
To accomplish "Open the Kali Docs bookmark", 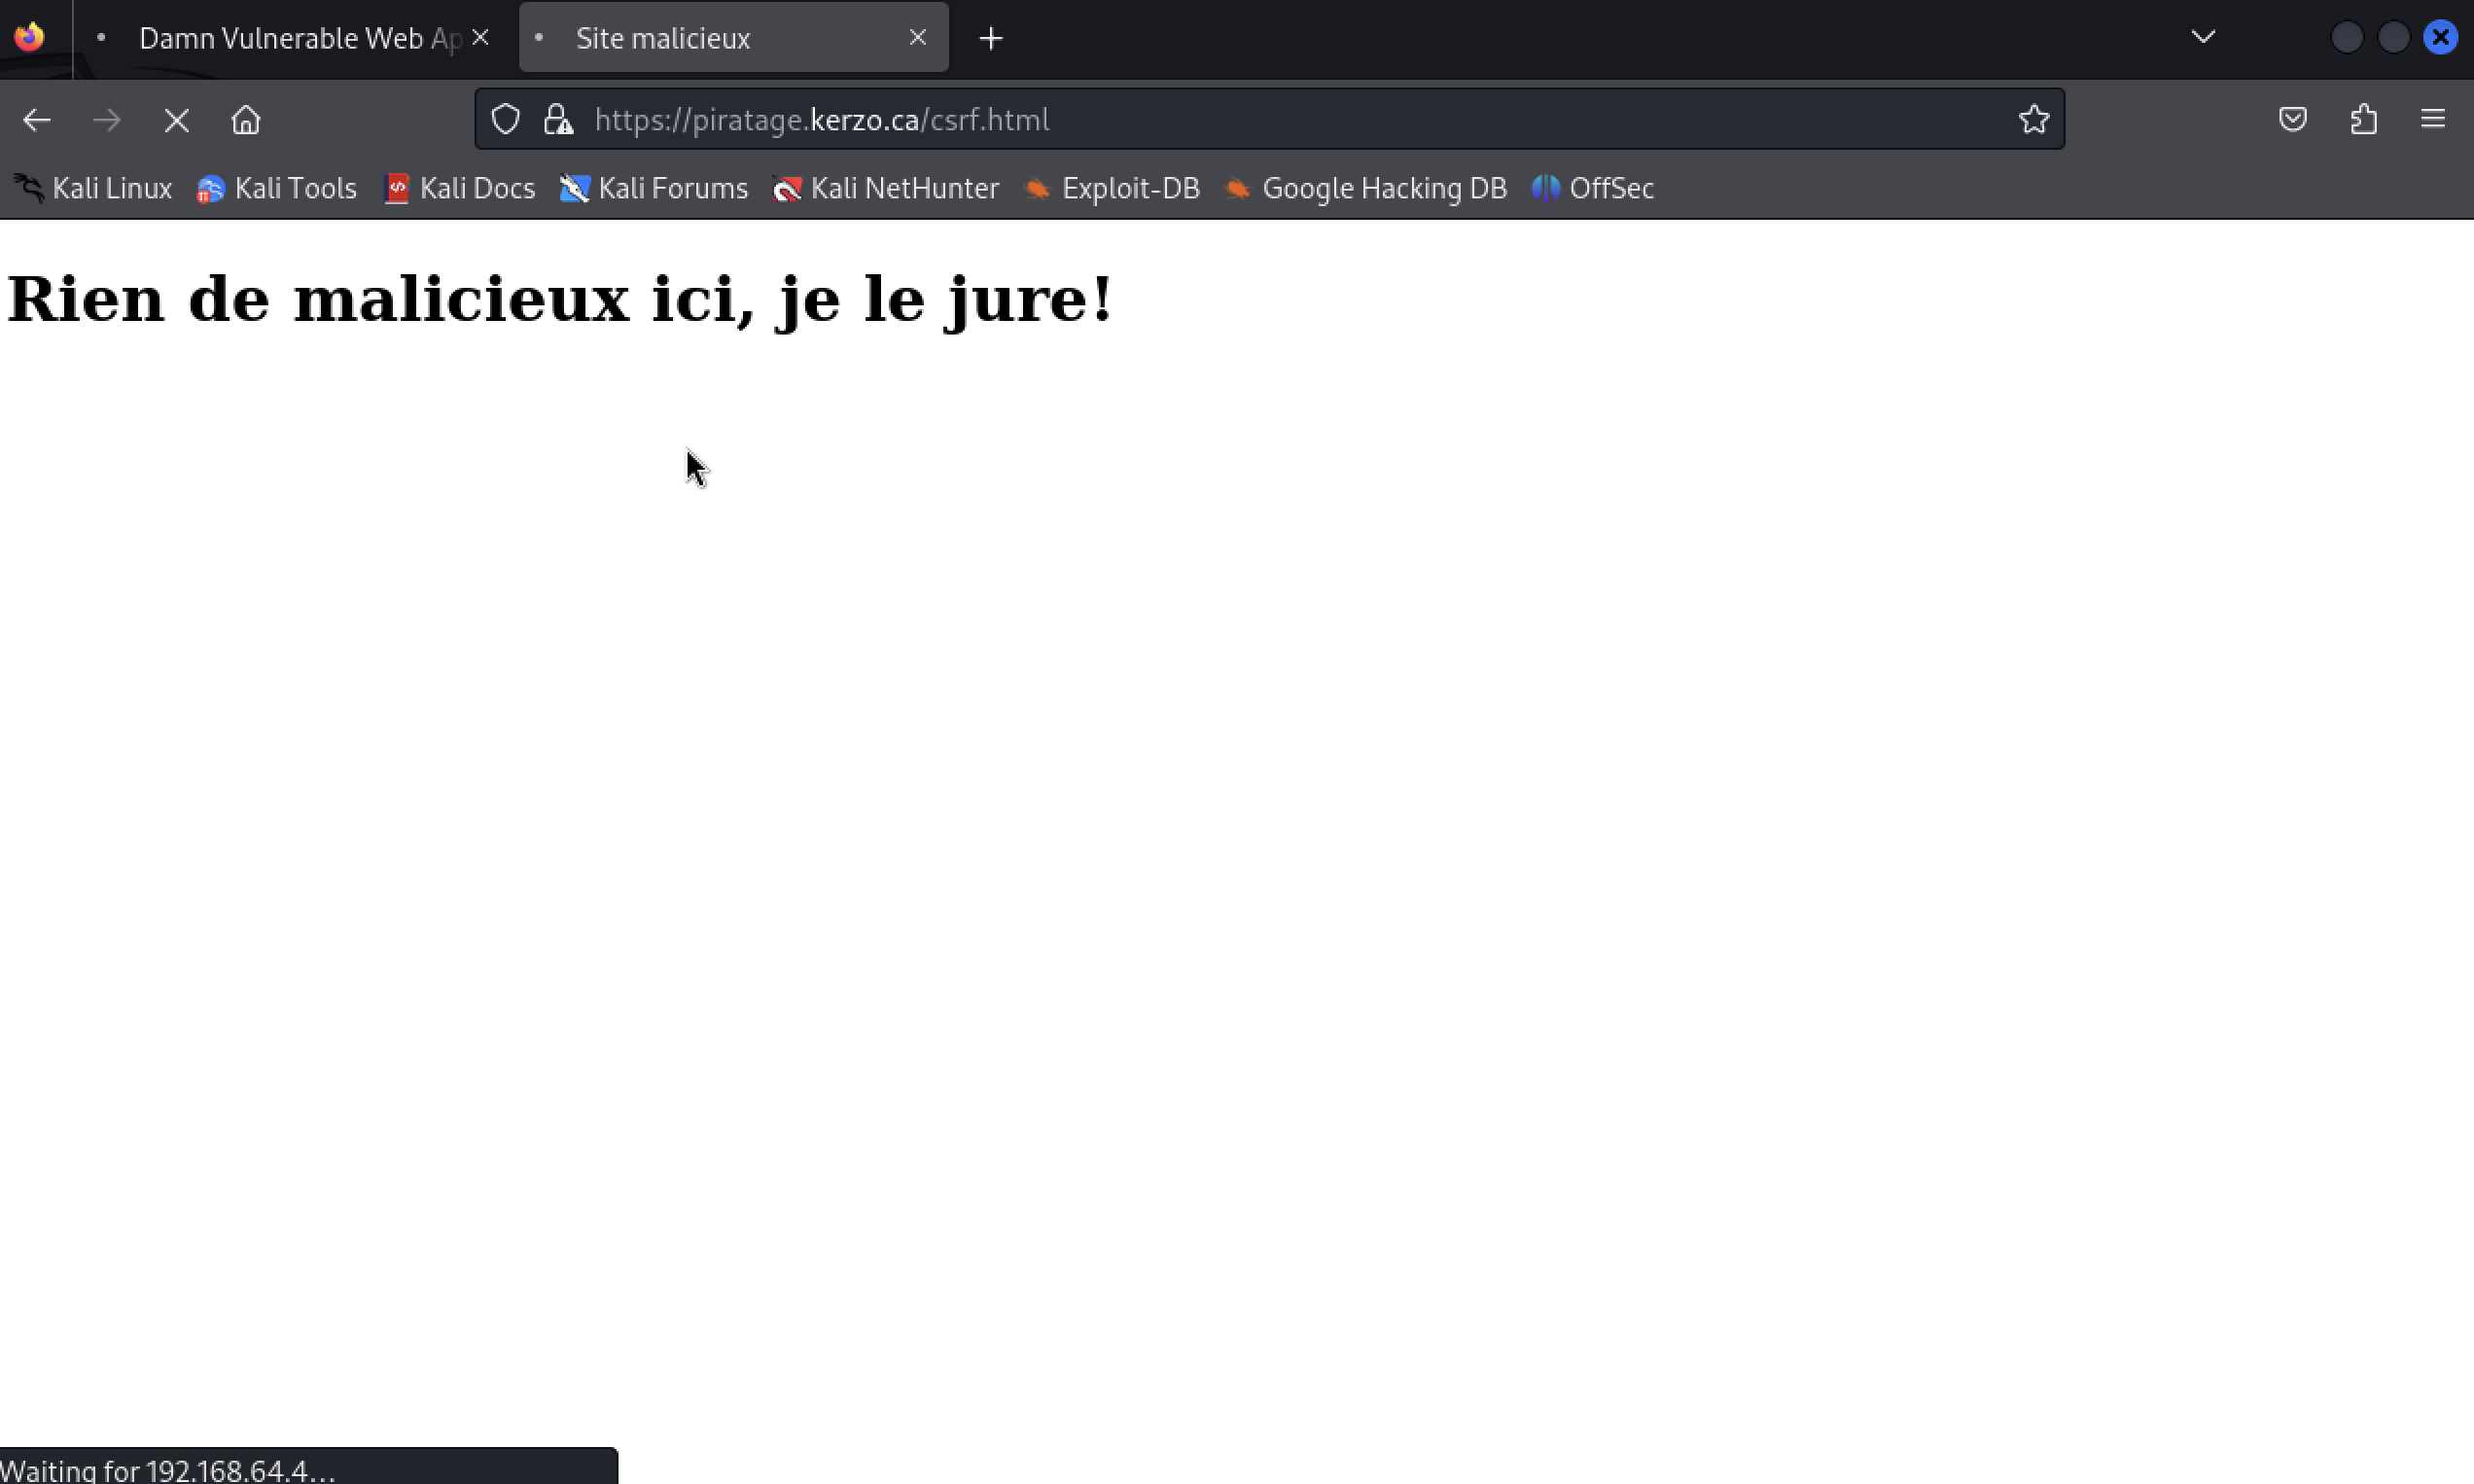I will (460, 188).
